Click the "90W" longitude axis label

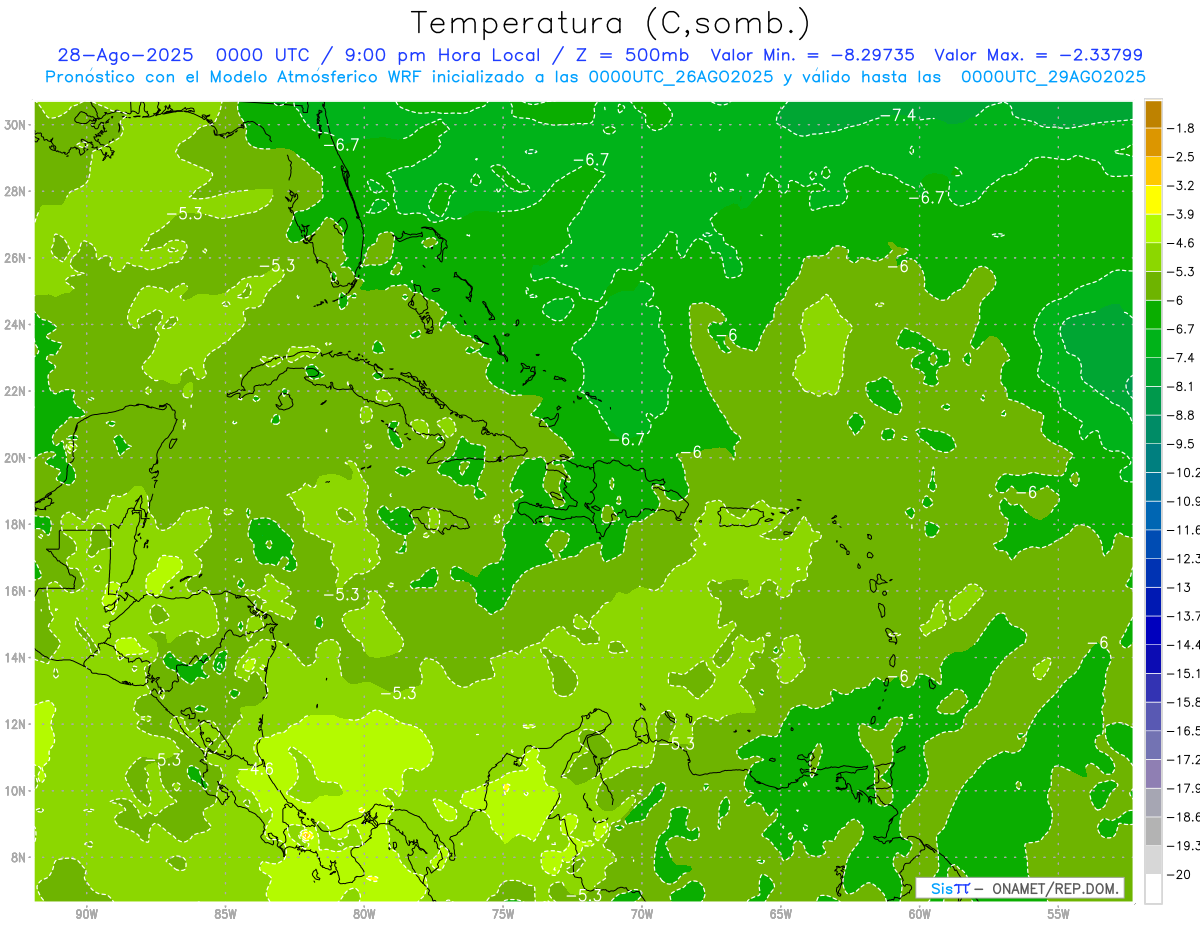point(87,914)
